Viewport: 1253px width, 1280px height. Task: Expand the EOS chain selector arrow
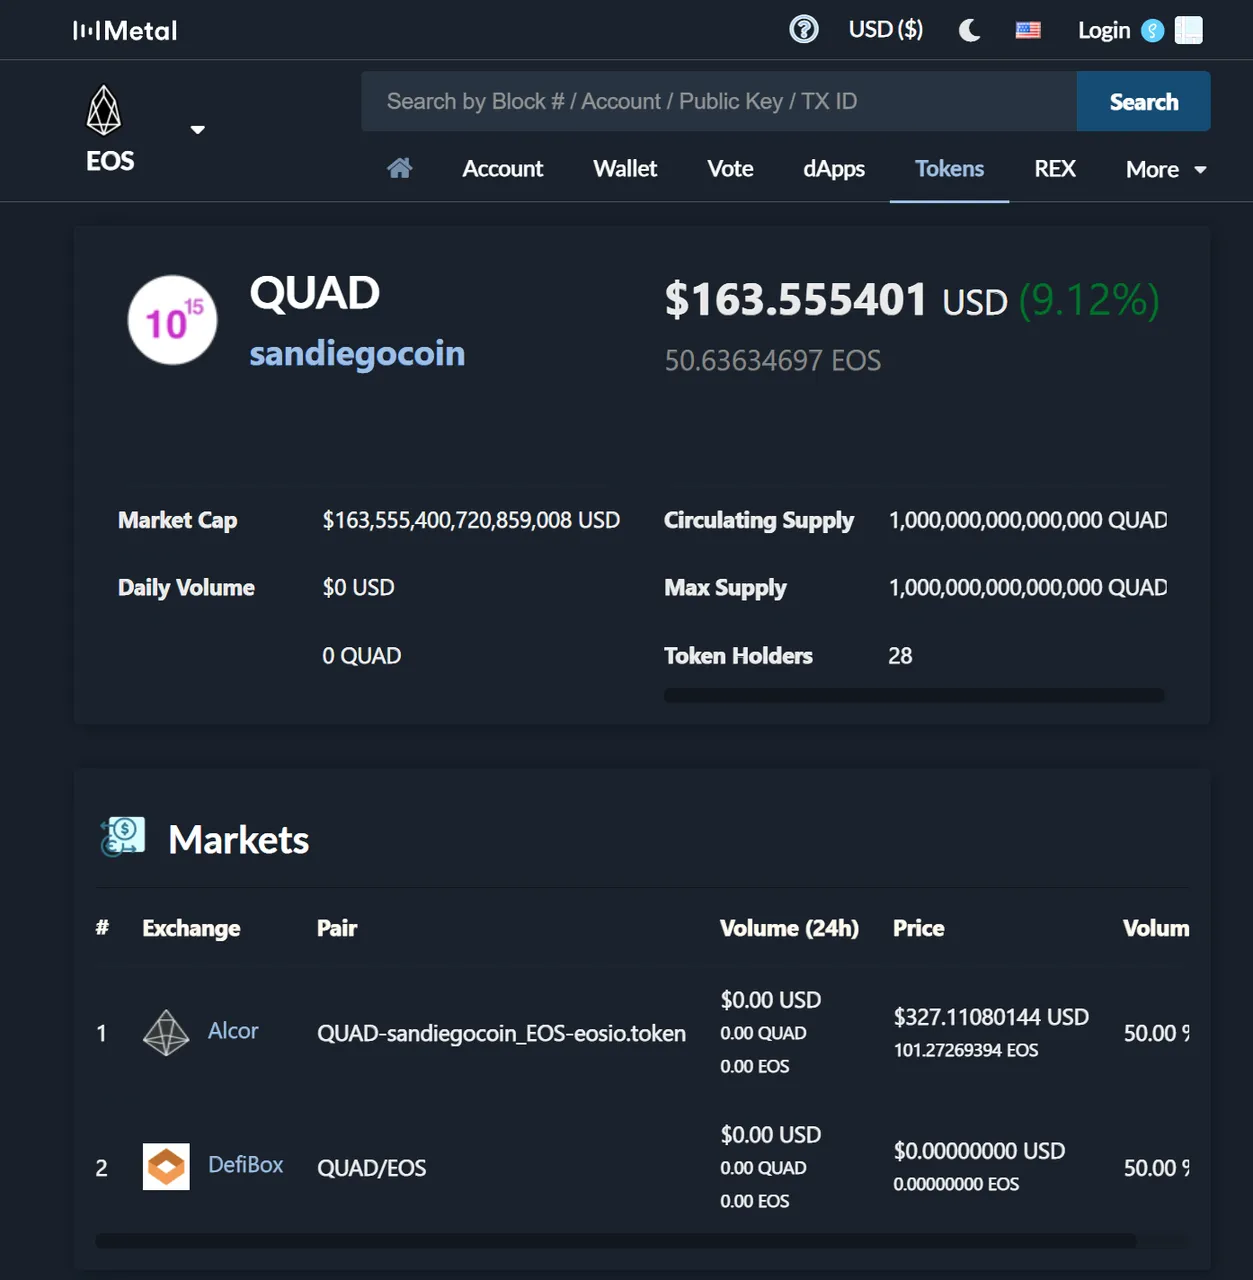tap(198, 129)
